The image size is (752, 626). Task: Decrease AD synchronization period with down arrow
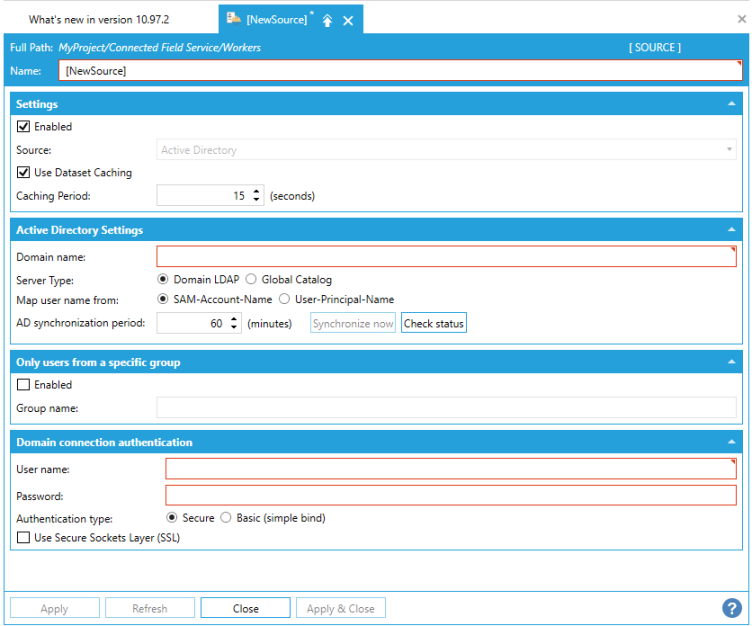click(235, 327)
